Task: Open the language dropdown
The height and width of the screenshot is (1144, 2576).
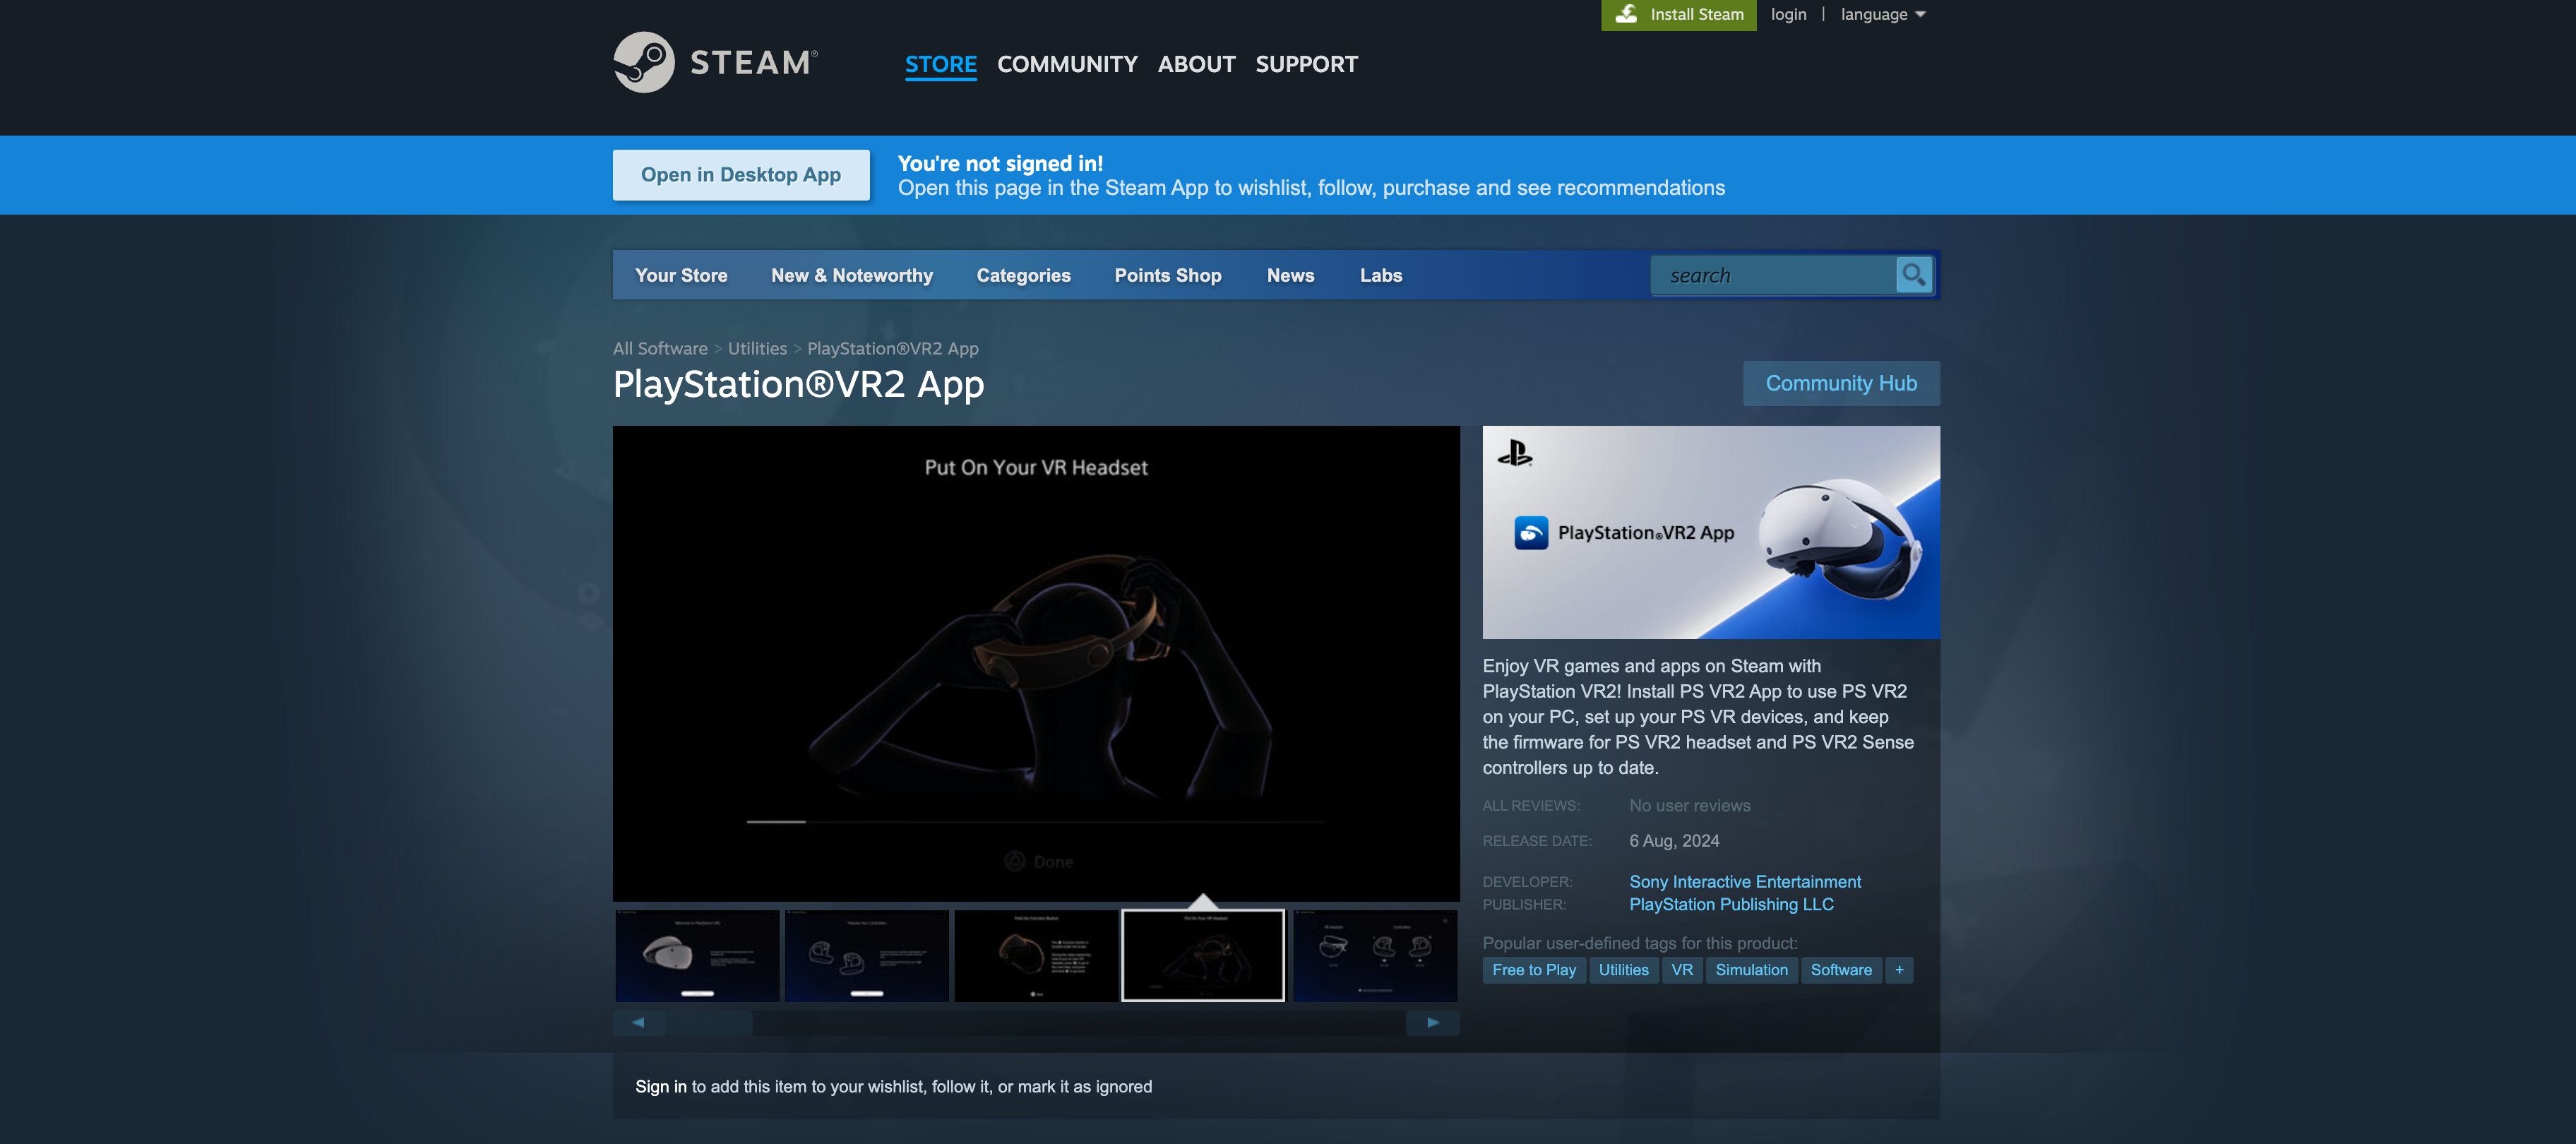Action: 1882,14
